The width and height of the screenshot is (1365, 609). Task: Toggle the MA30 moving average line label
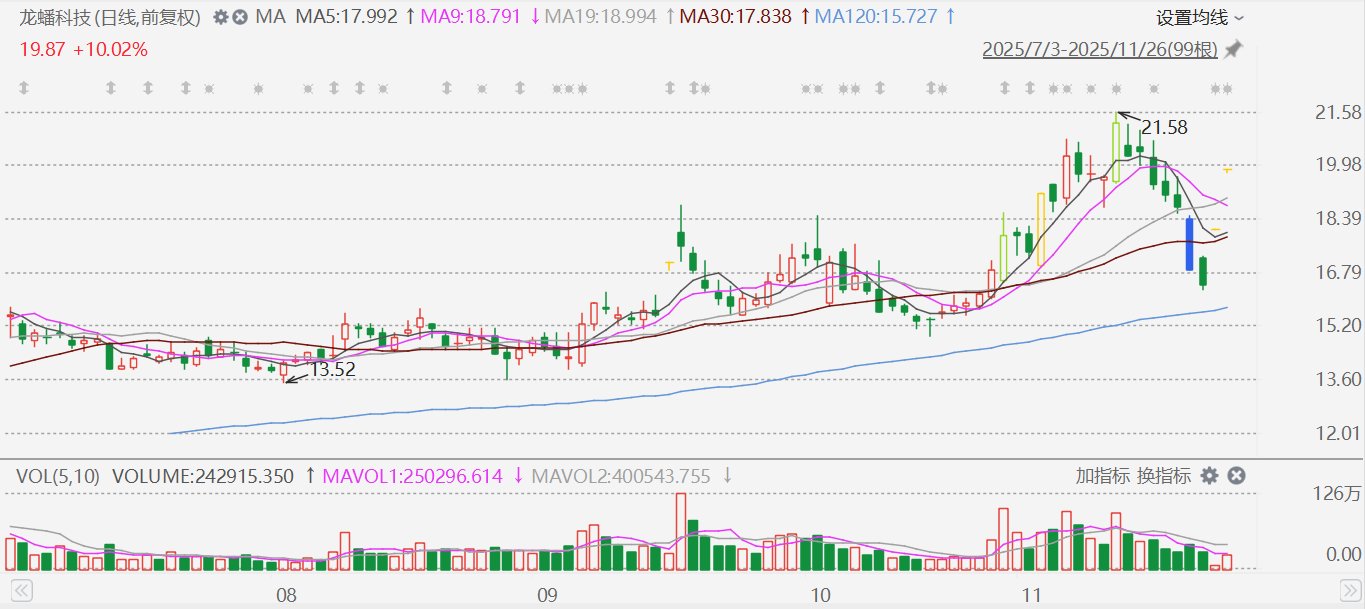[x=735, y=17]
